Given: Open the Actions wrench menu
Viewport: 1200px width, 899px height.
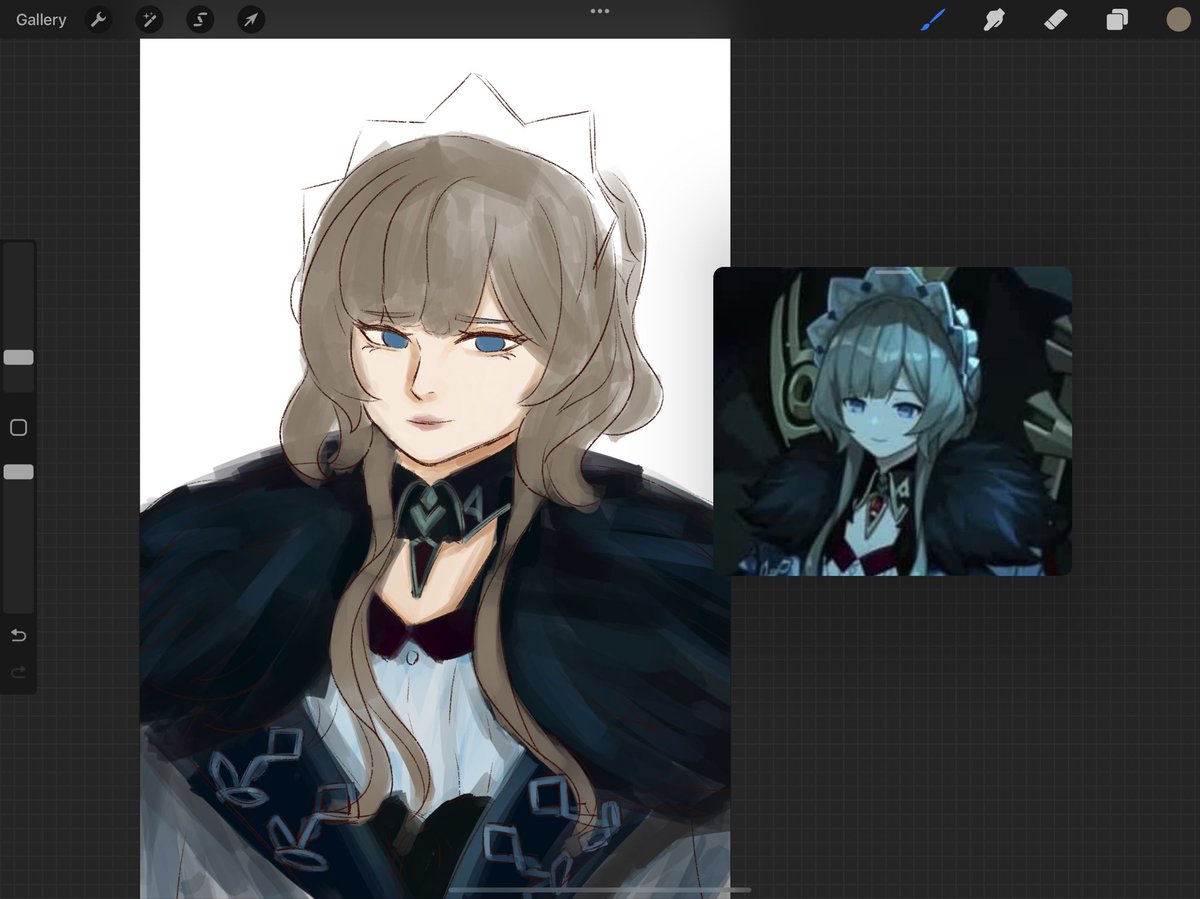Looking at the screenshot, I should pyautogui.click(x=98, y=19).
